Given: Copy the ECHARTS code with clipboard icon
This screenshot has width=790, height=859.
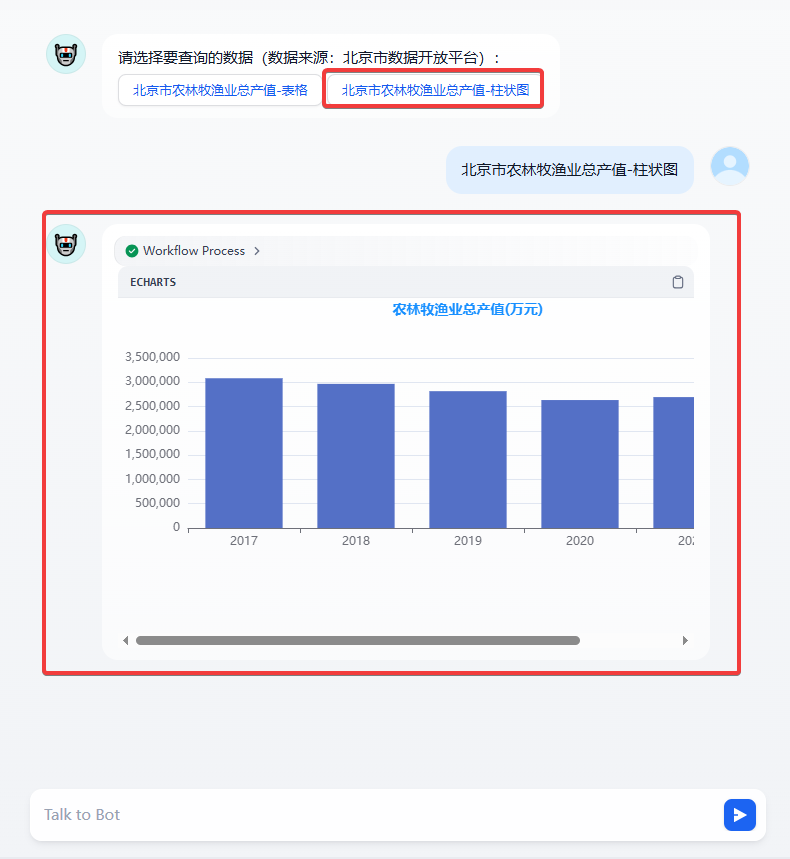Looking at the screenshot, I should coord(678,282).
